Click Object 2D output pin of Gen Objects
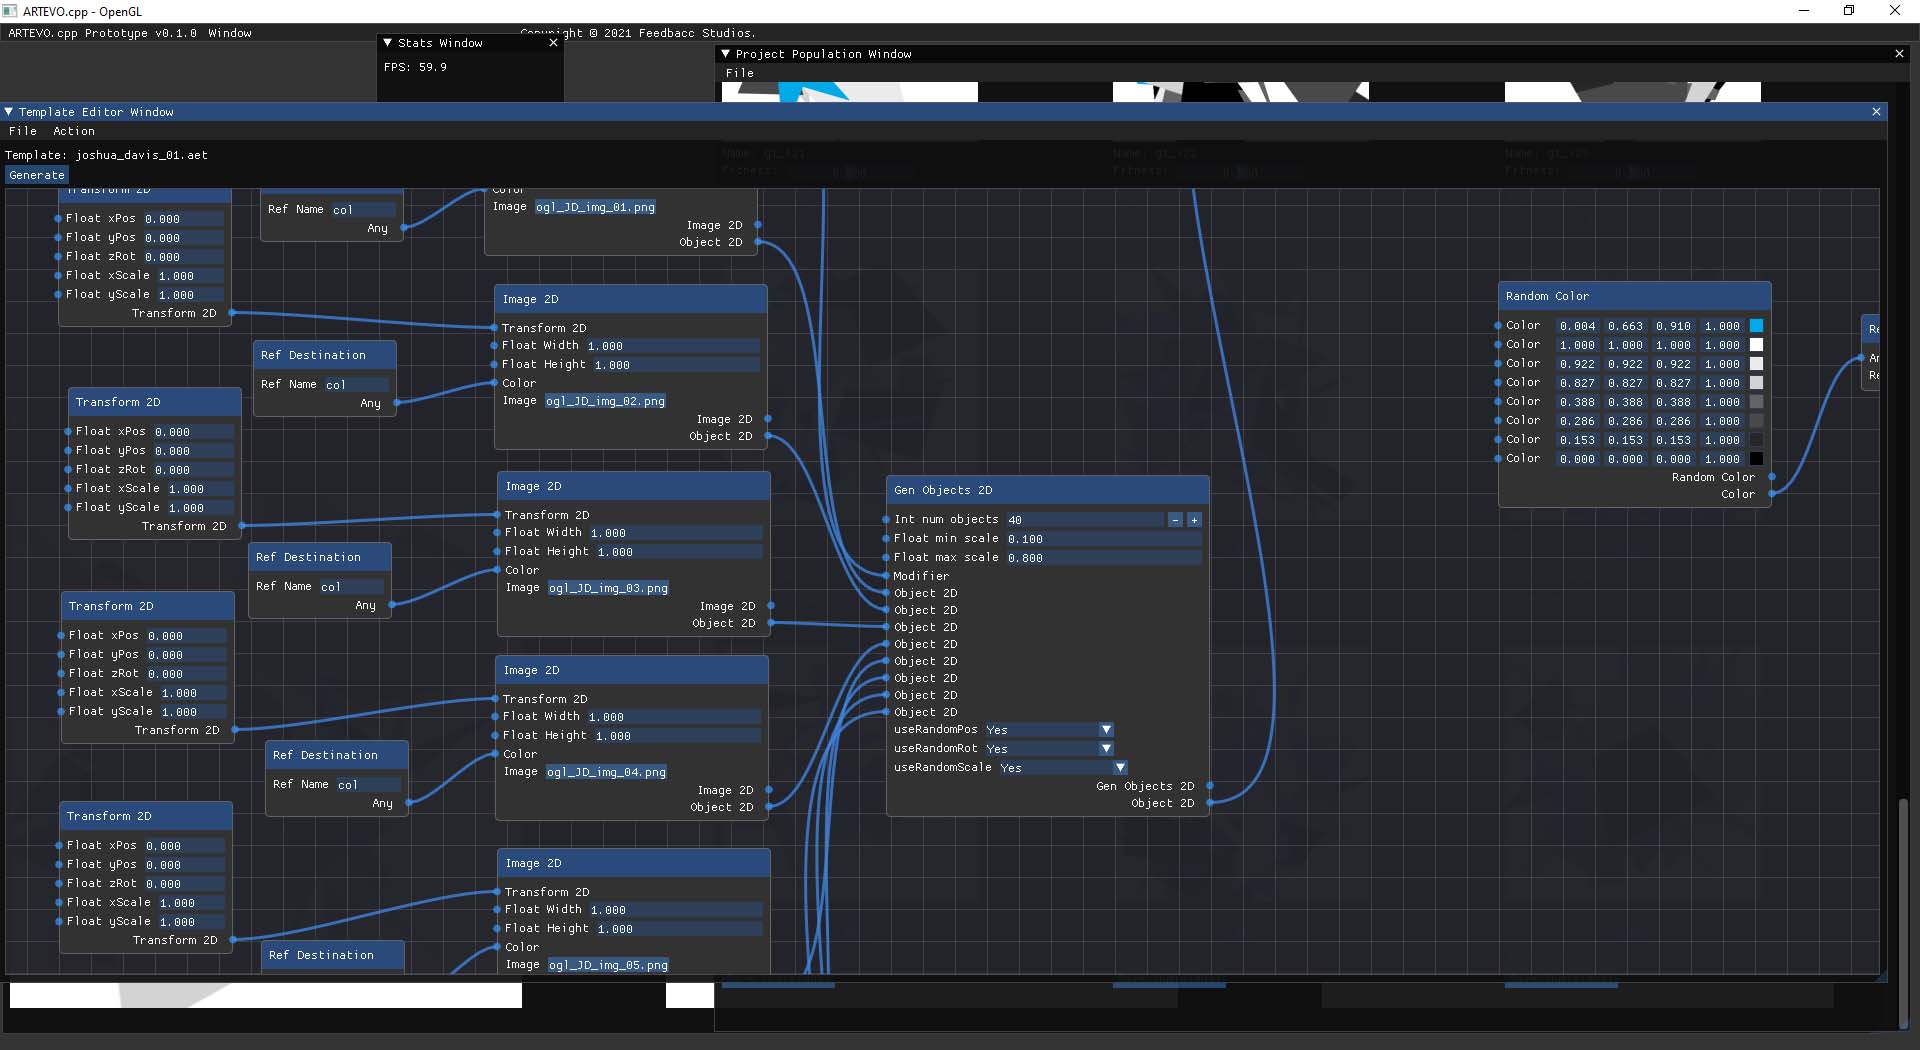Screen dimensions: 1920x1050 click(1209, 803)
